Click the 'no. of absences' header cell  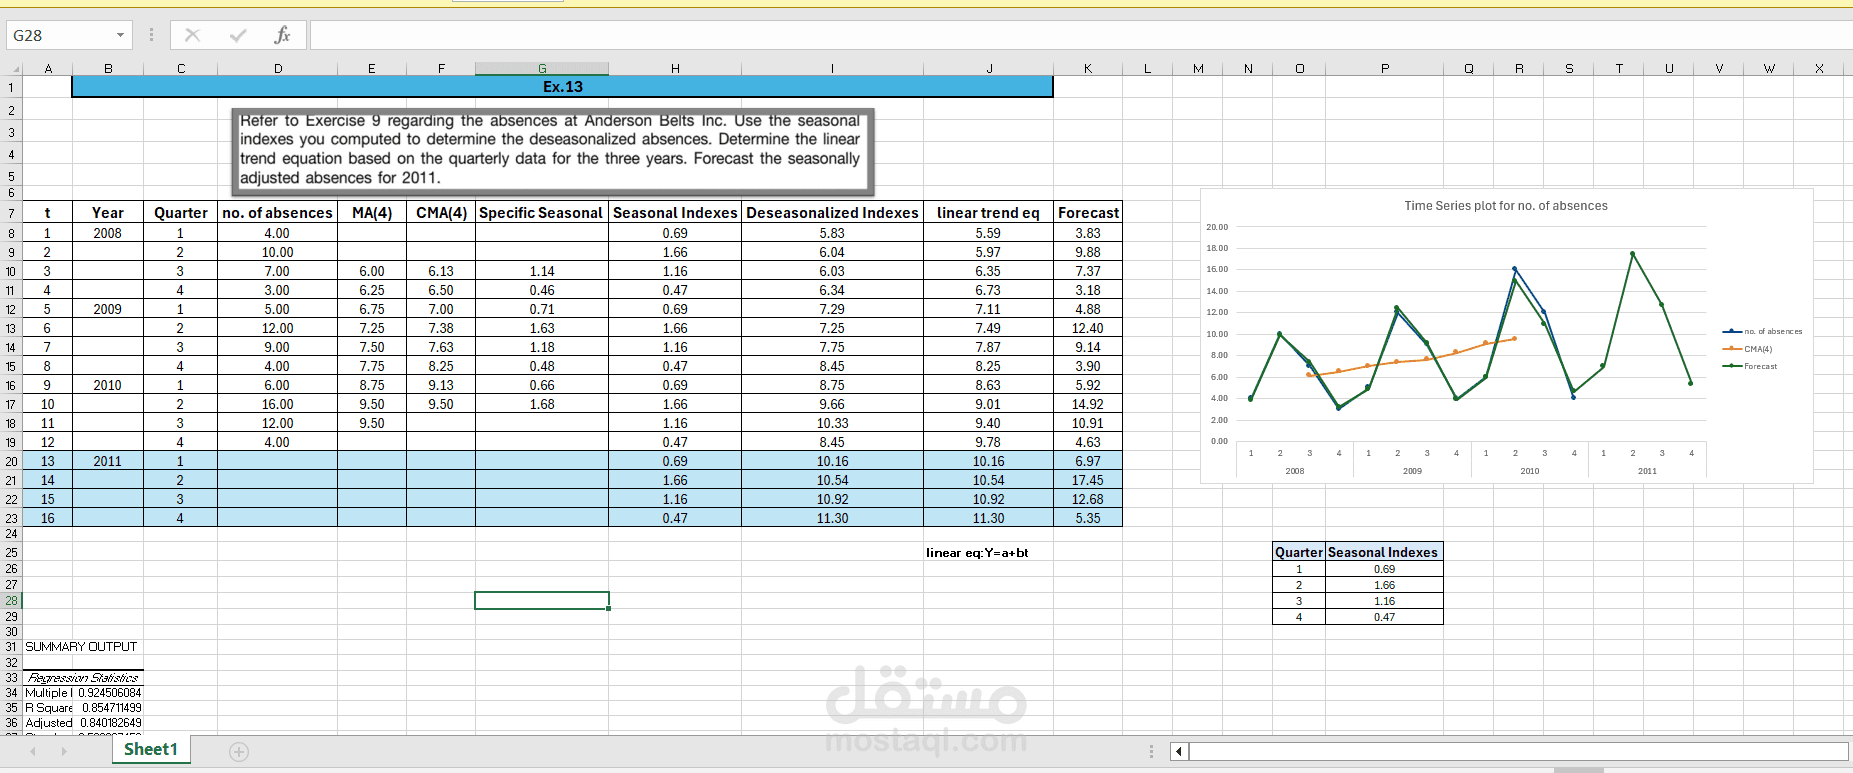[x=277, y=213]
